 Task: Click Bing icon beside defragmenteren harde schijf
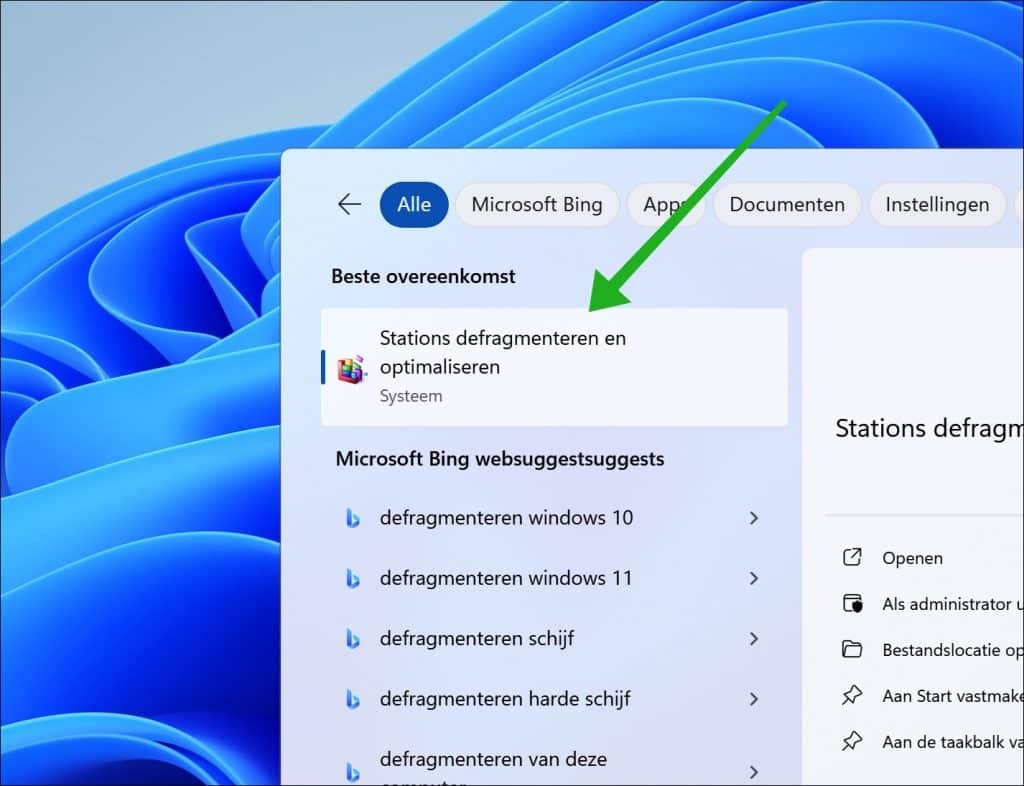pyautogui.click(x=352, y=699)
